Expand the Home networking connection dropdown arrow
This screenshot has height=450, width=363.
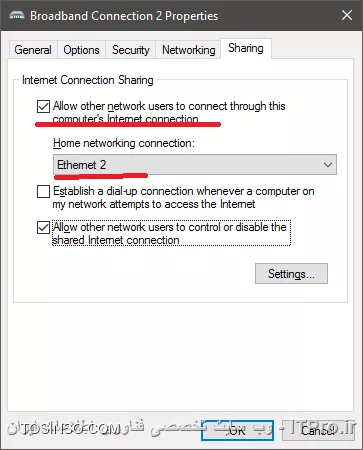(x=328, y=165)
